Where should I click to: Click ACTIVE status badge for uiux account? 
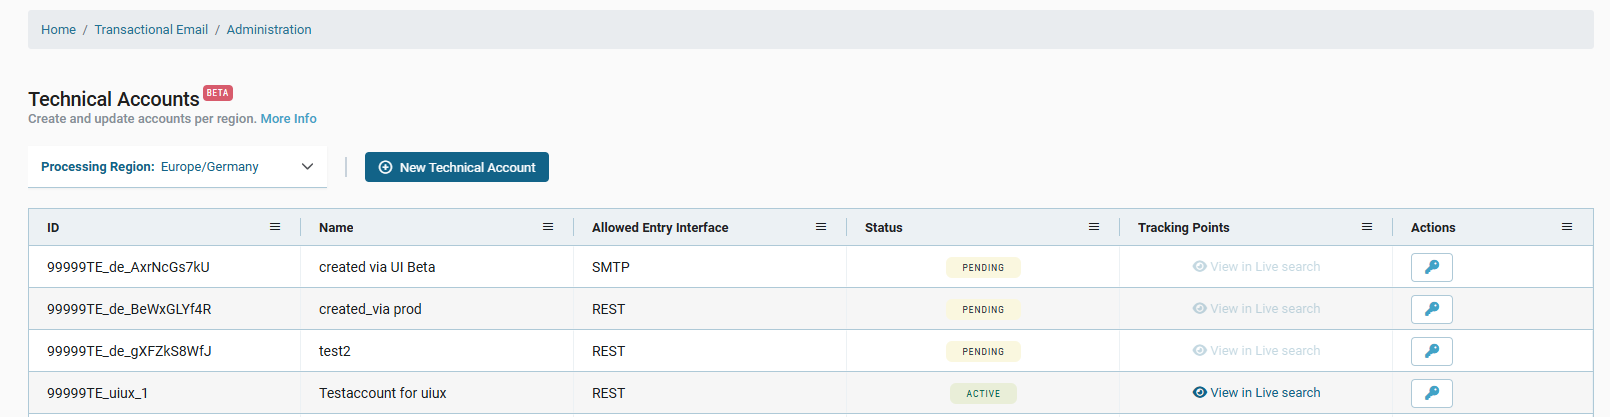(983, 394)
